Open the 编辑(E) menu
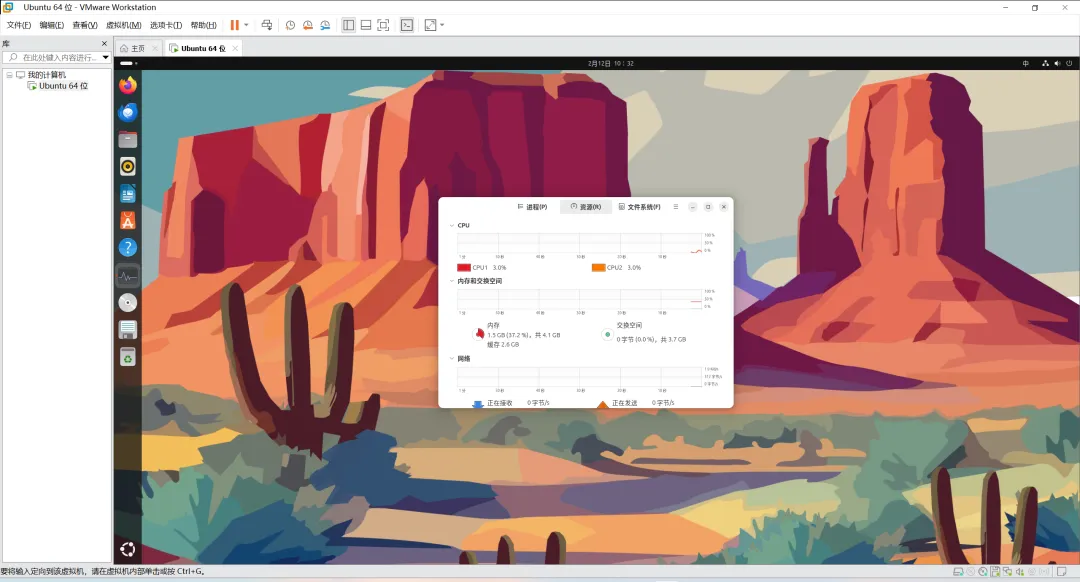This screenshot has height=582, width=1080. 52,25
